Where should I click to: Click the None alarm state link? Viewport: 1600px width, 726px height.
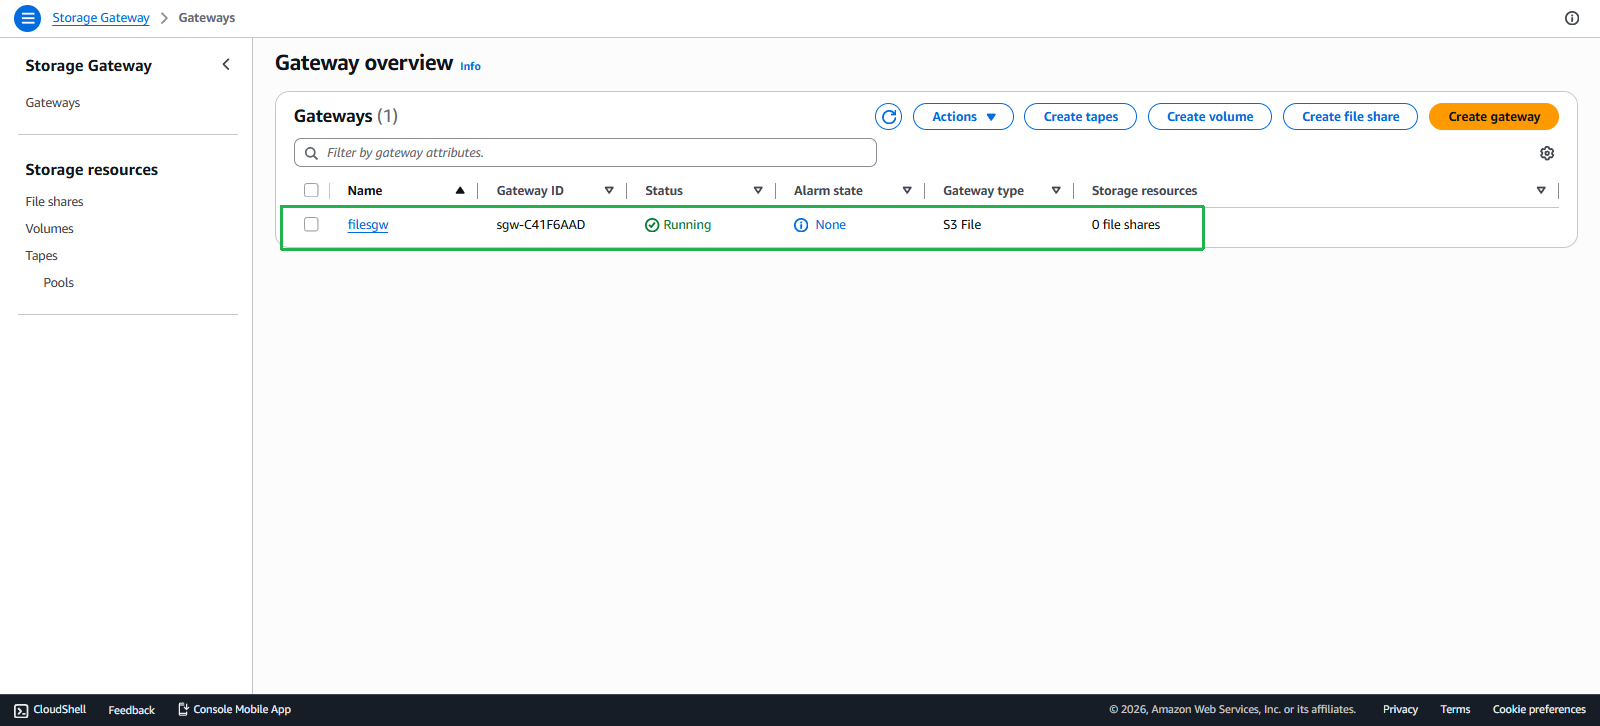coord(830,225)
